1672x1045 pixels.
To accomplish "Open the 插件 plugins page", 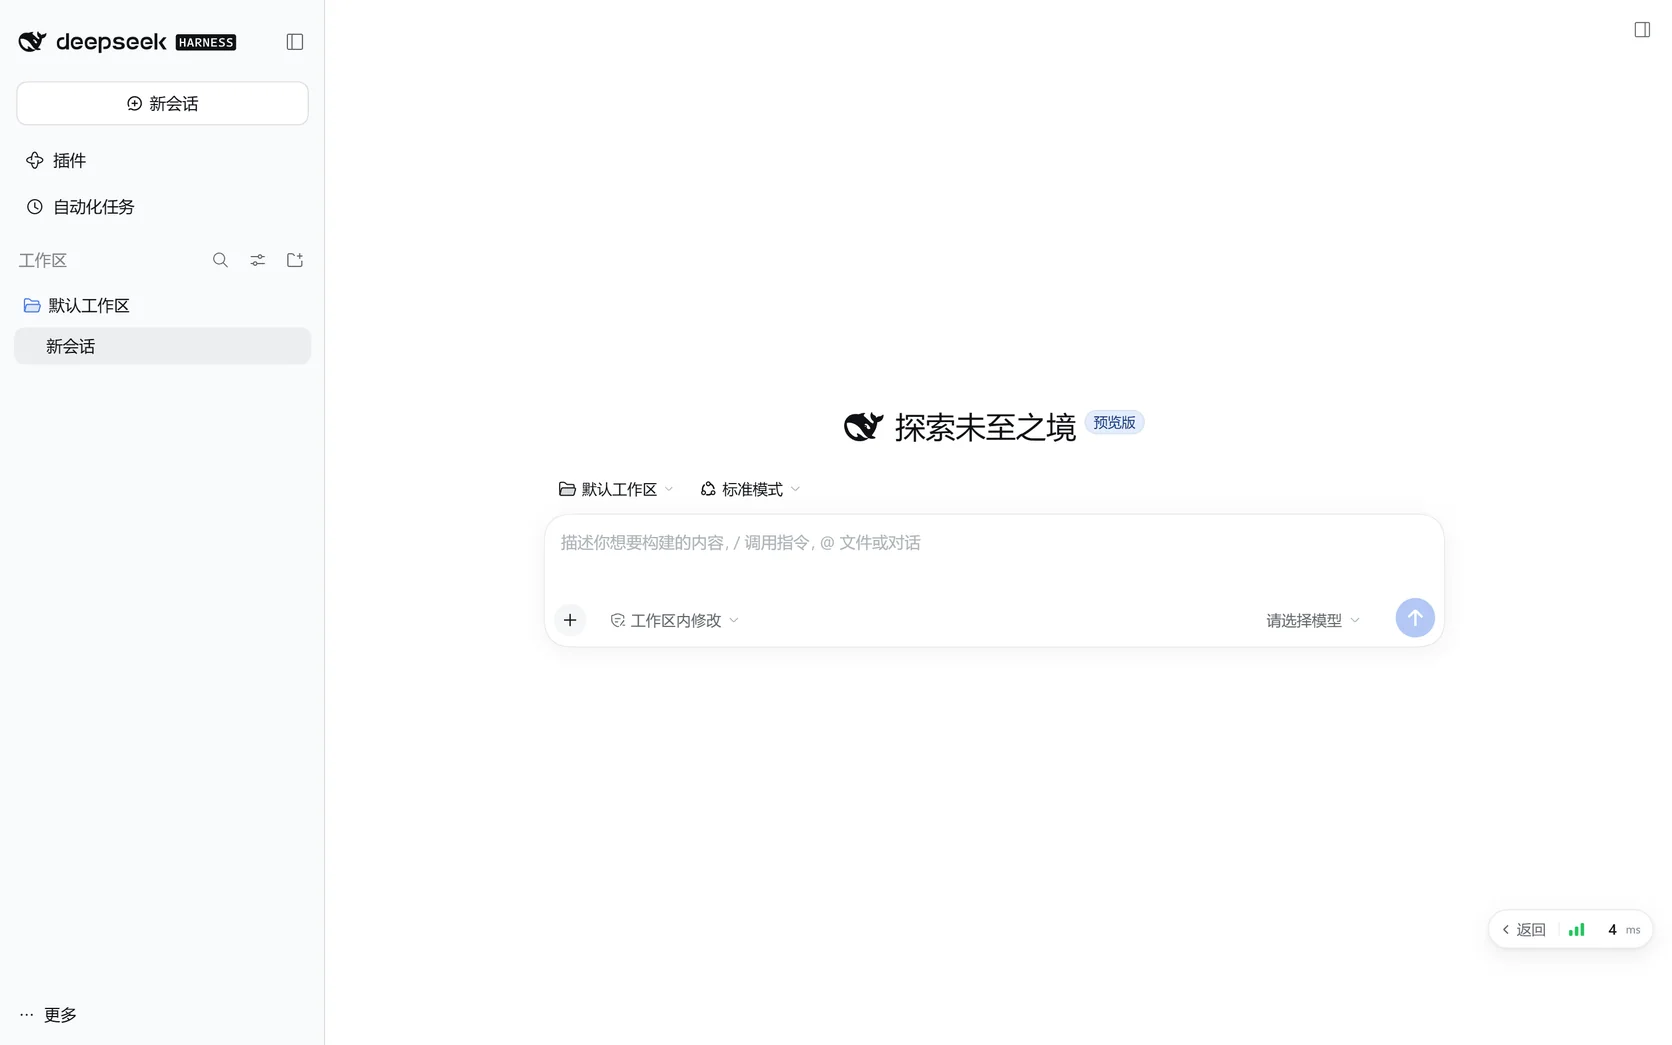I will [x=56, y=161].
